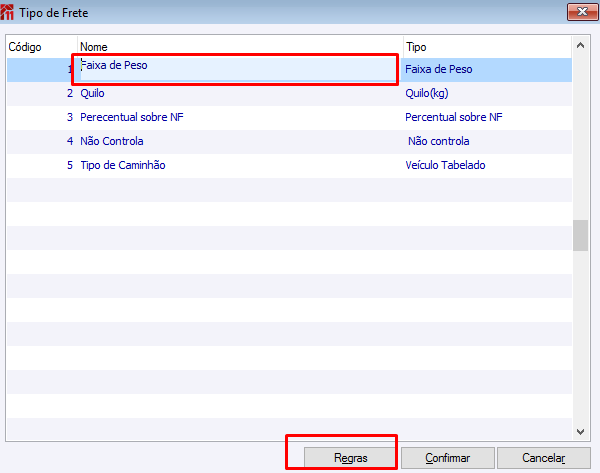The height and width of the screenshot is (473, 600).
Task: Select the Perecentual sobre NF name row
Action: [x=240, y=117]
